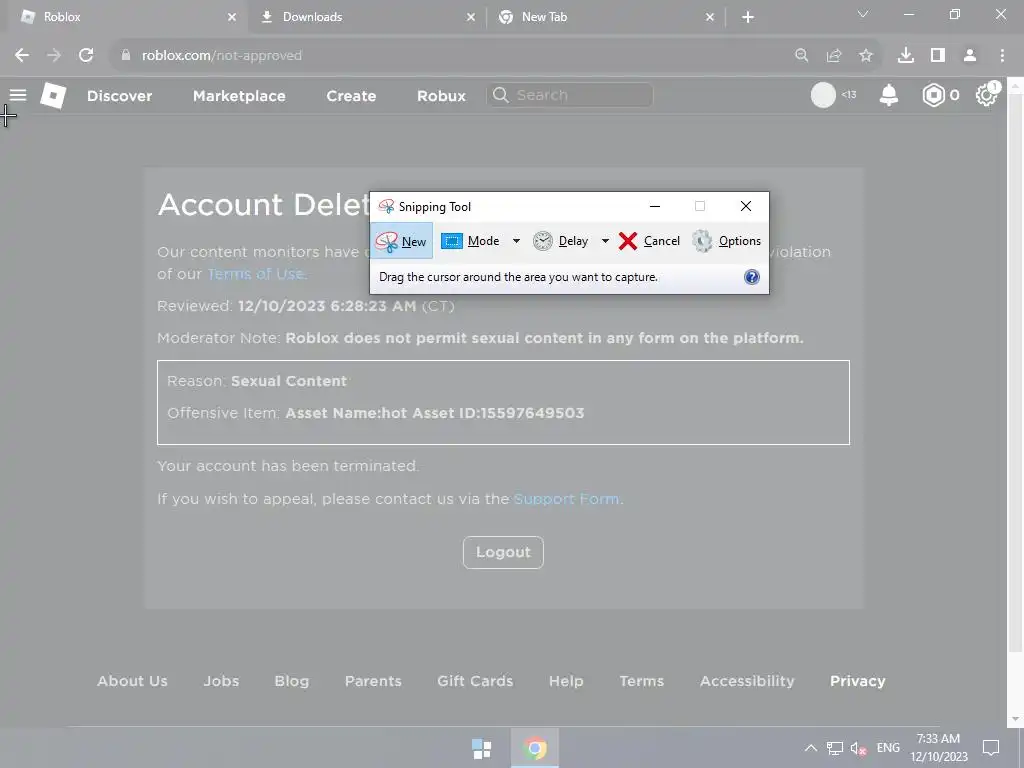Viewport: 1024px width, 768px height.
Task: Click the Roblox search field
Action: pos(569,95)
